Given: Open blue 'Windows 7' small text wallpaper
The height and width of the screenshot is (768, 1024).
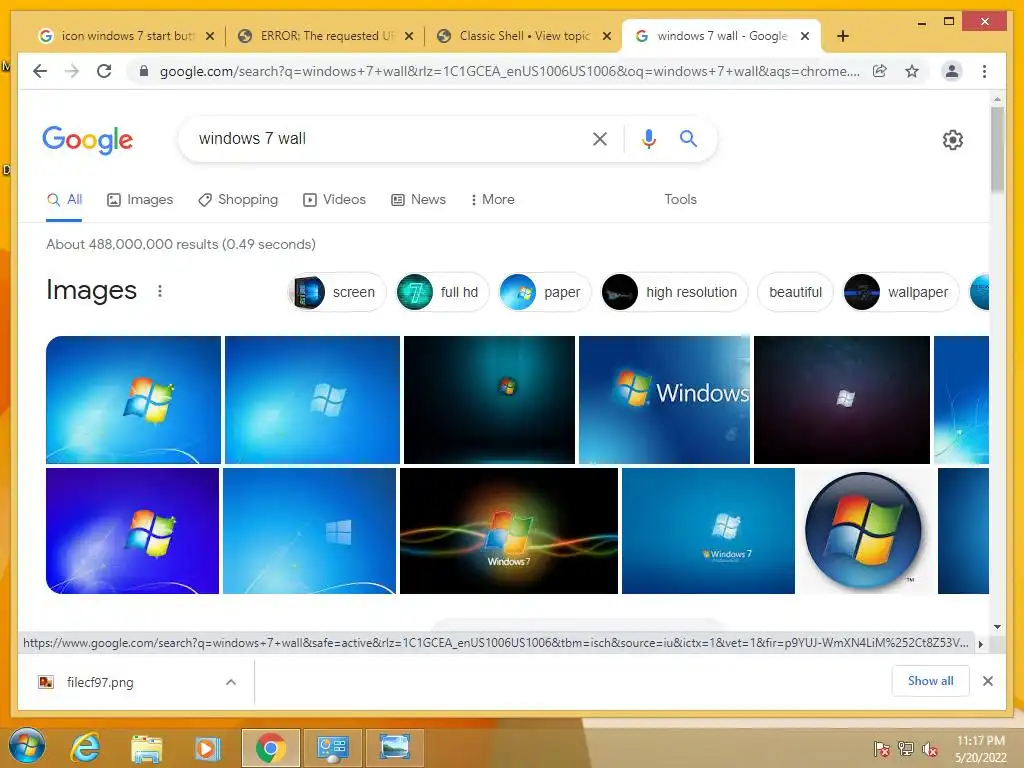Looking at the screenshot, I should tap(708, 531).
